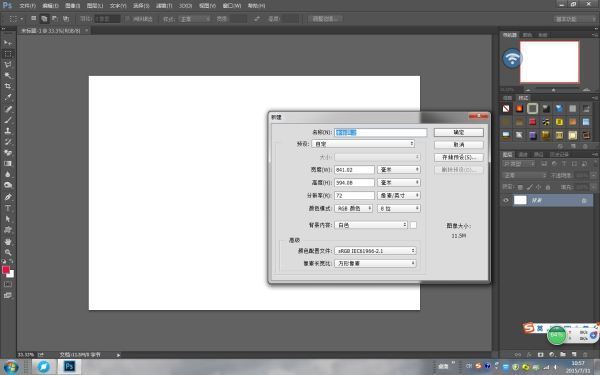Click red foreground color swatch in toolbox
This screenshot has height=375, width=600.
pyautogui.click(x=6, y=270)
